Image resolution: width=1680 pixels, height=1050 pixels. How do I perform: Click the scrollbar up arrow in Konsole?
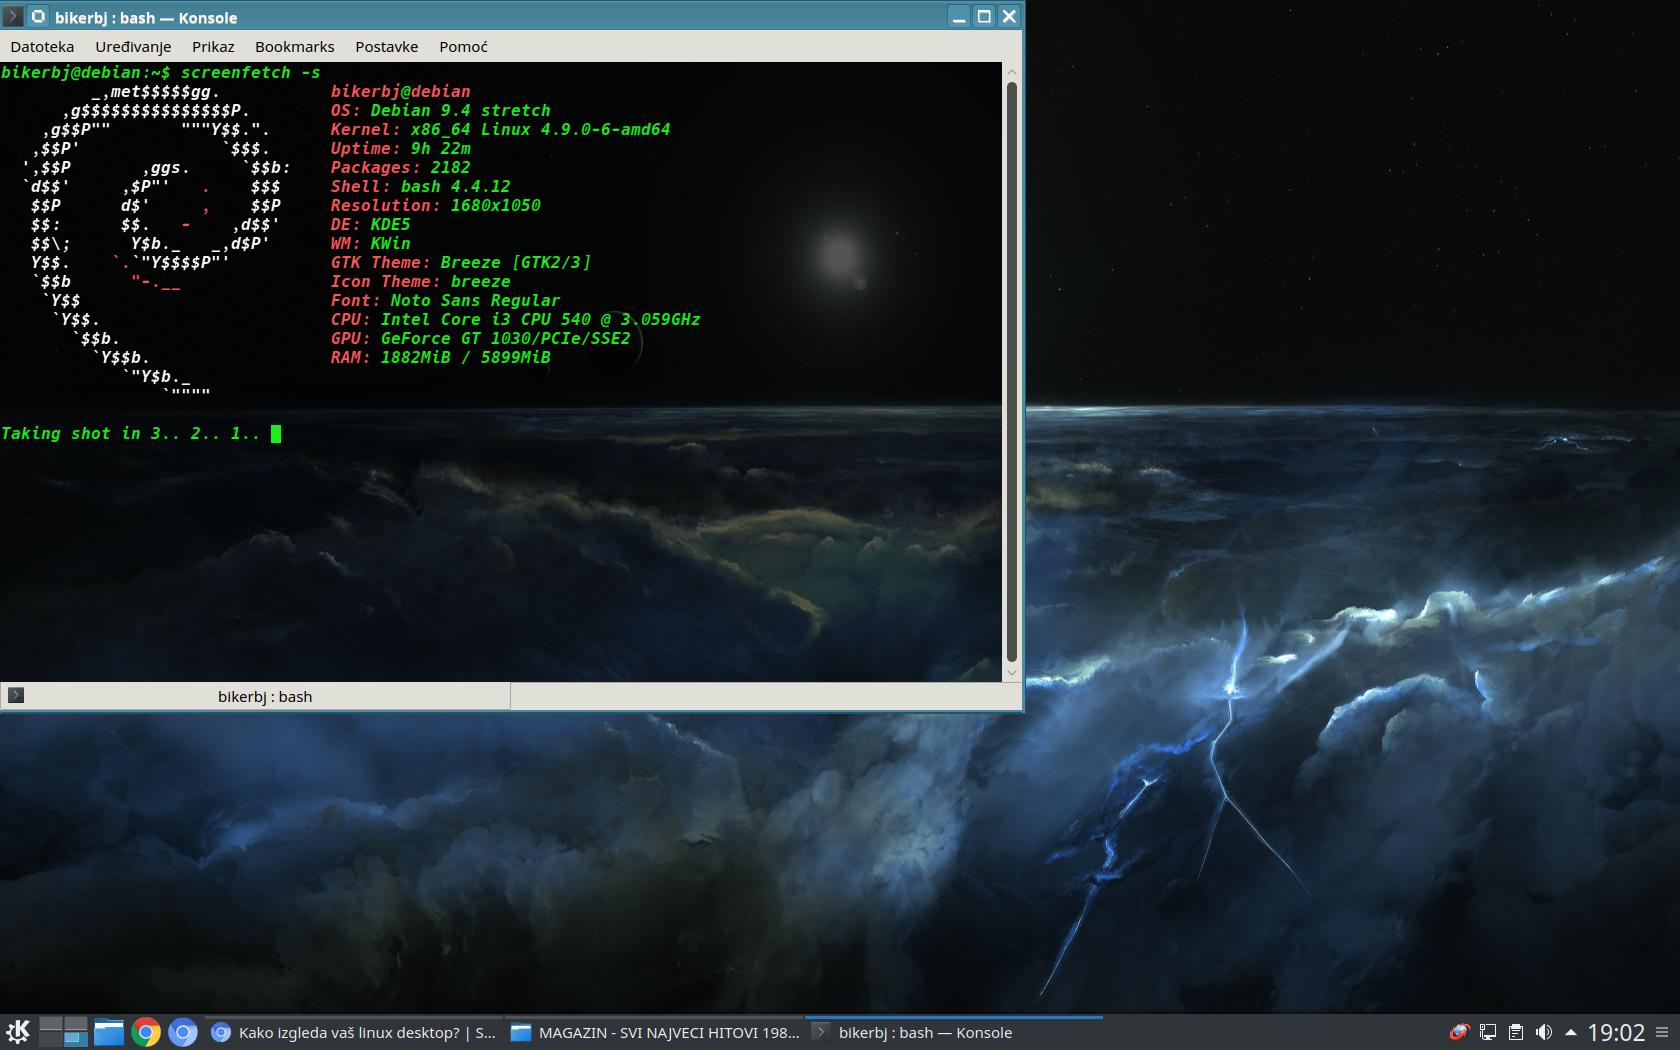tap(1011, 71)
